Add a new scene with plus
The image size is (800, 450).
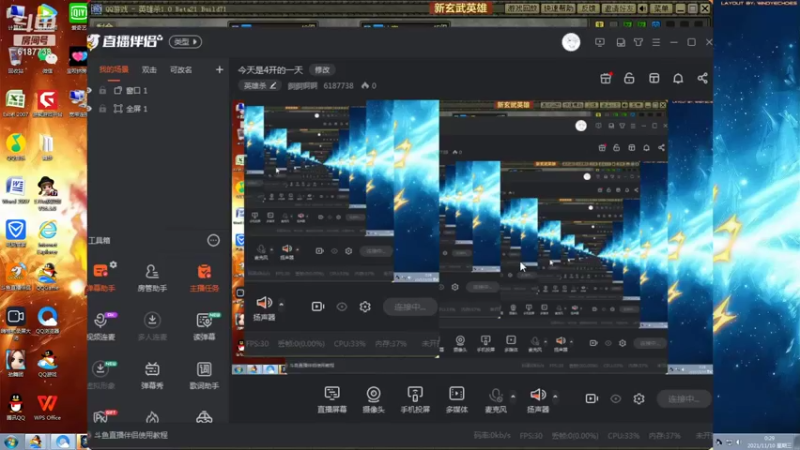(x=219, y=69)
